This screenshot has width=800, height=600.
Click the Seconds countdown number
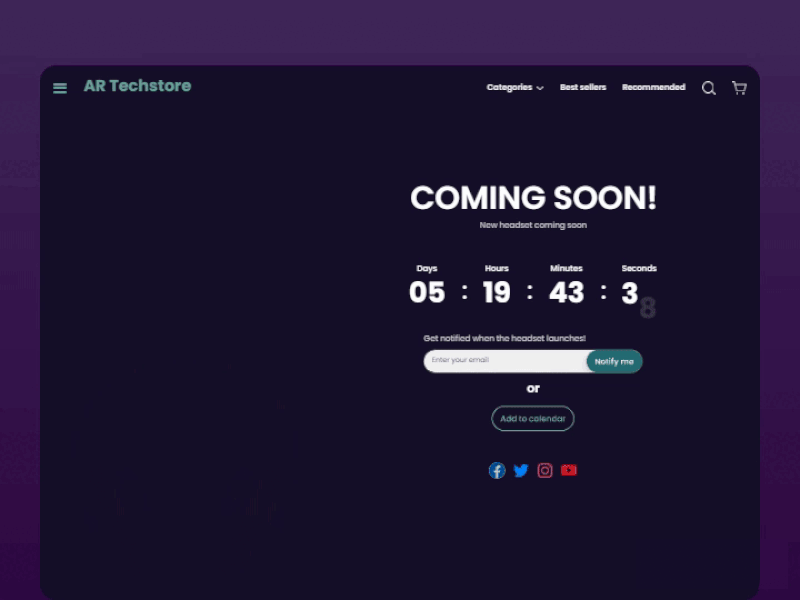630,292
